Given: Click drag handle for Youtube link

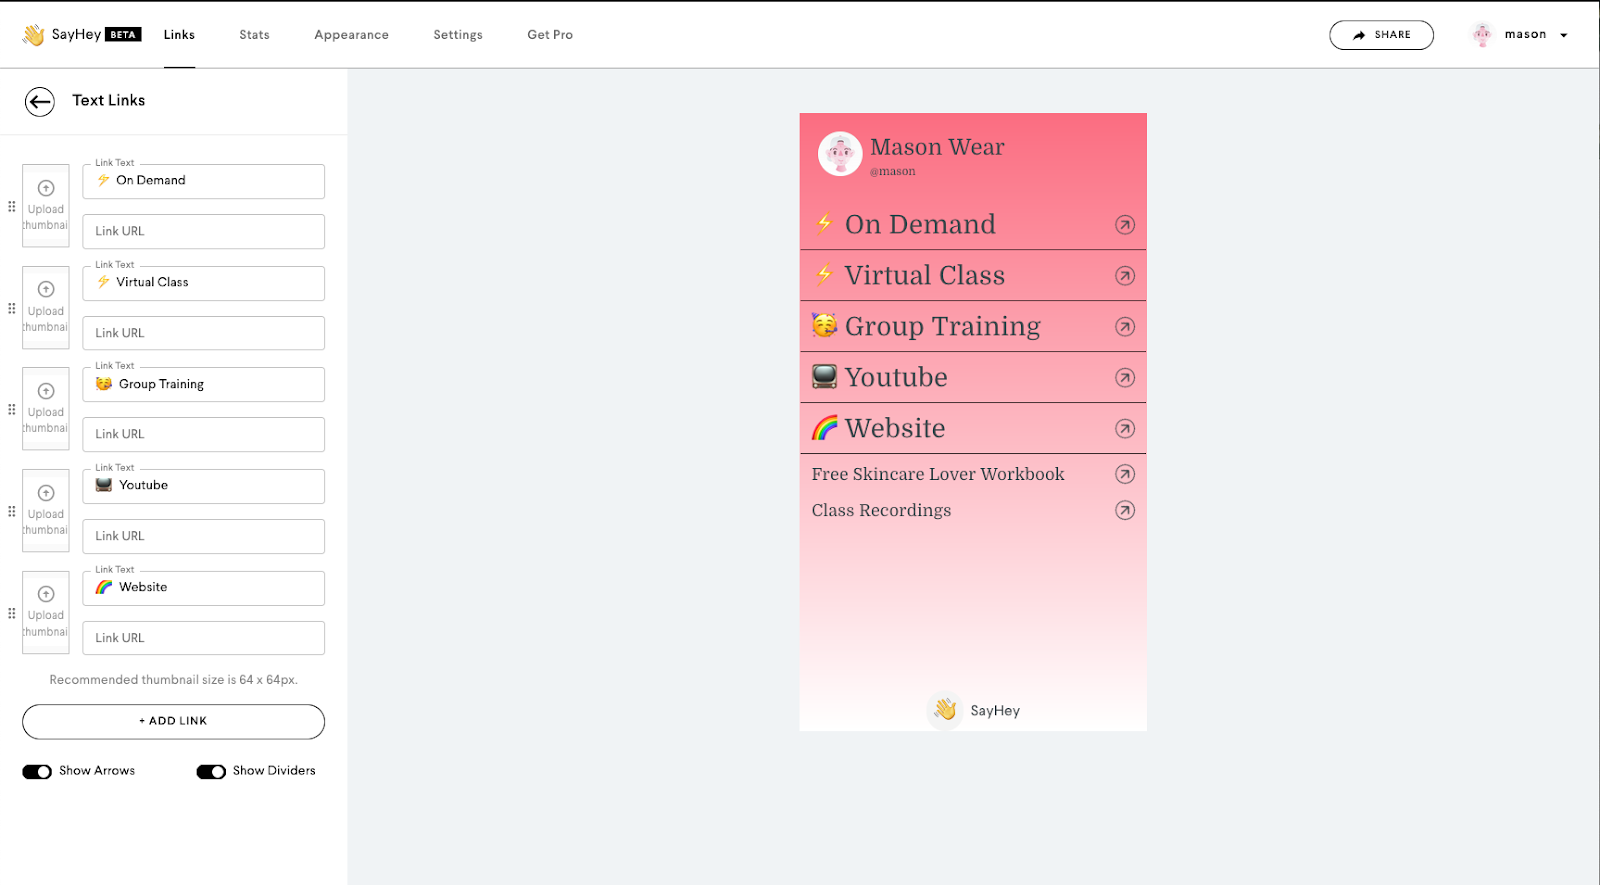Looking at the screenshot, I should click(x=12, y=512).
